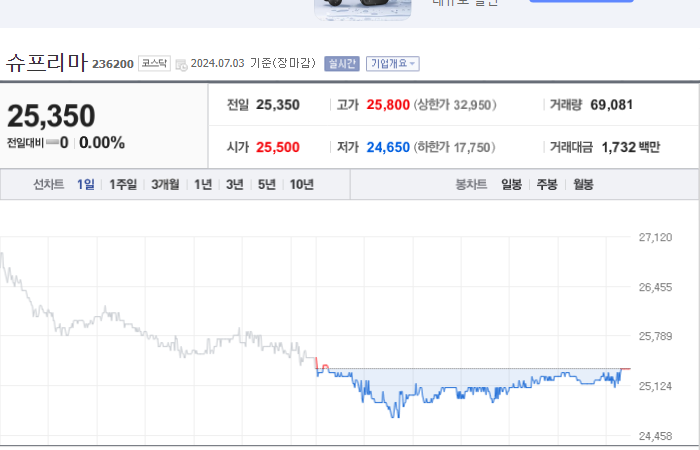
Task: Show the 5년 line chart
Action: click(267, 184)
